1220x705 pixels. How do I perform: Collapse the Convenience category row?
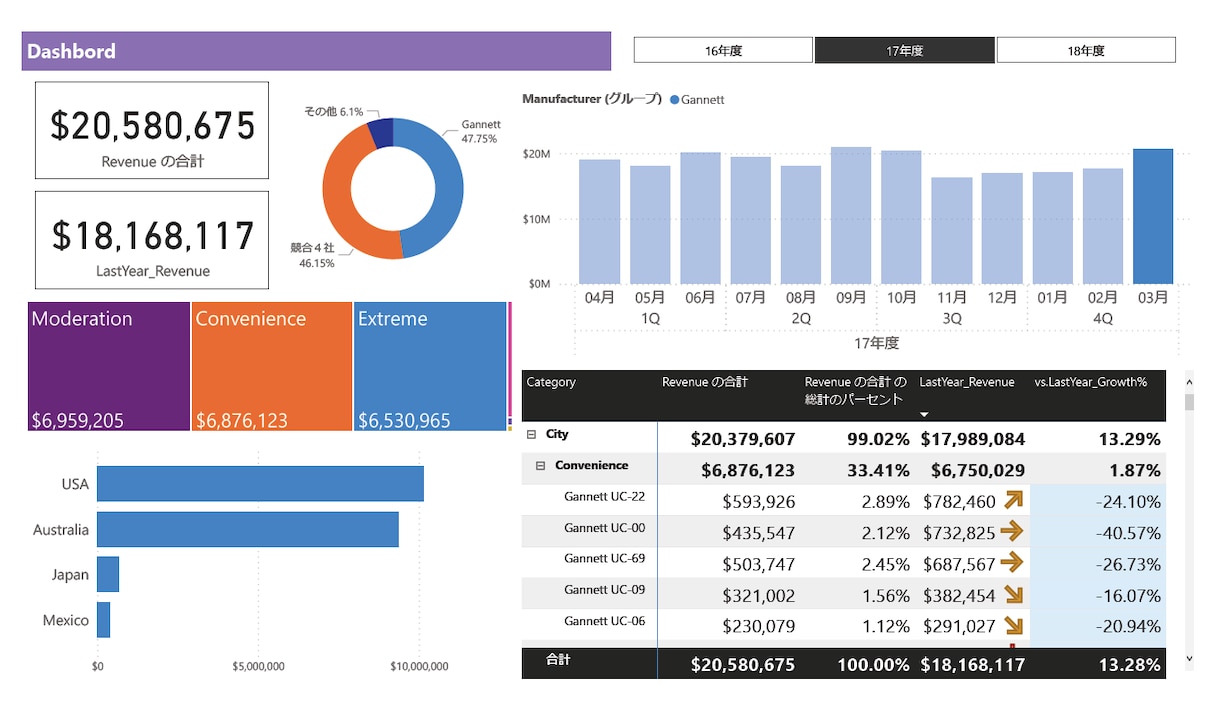click(541, 466)
